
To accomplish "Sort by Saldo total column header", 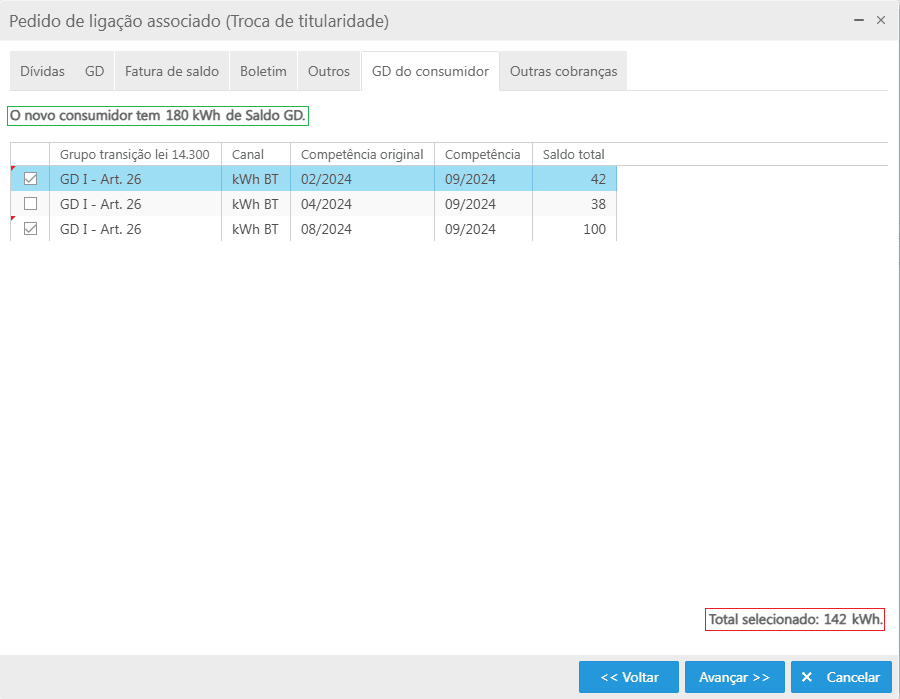I will pyautogui.click(x=573, y=154).
